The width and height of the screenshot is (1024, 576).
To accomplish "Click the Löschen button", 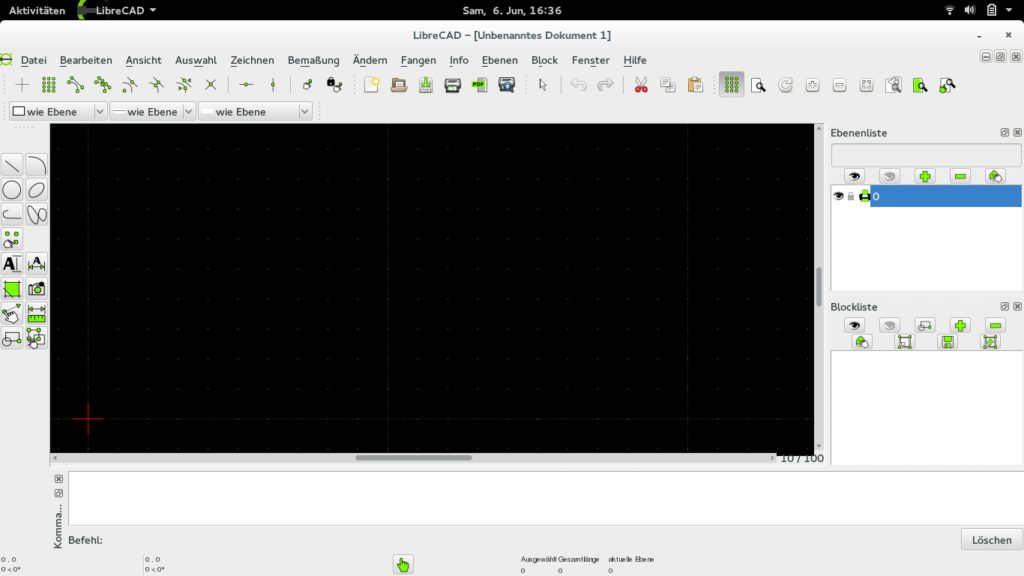I will coord(991,540).
